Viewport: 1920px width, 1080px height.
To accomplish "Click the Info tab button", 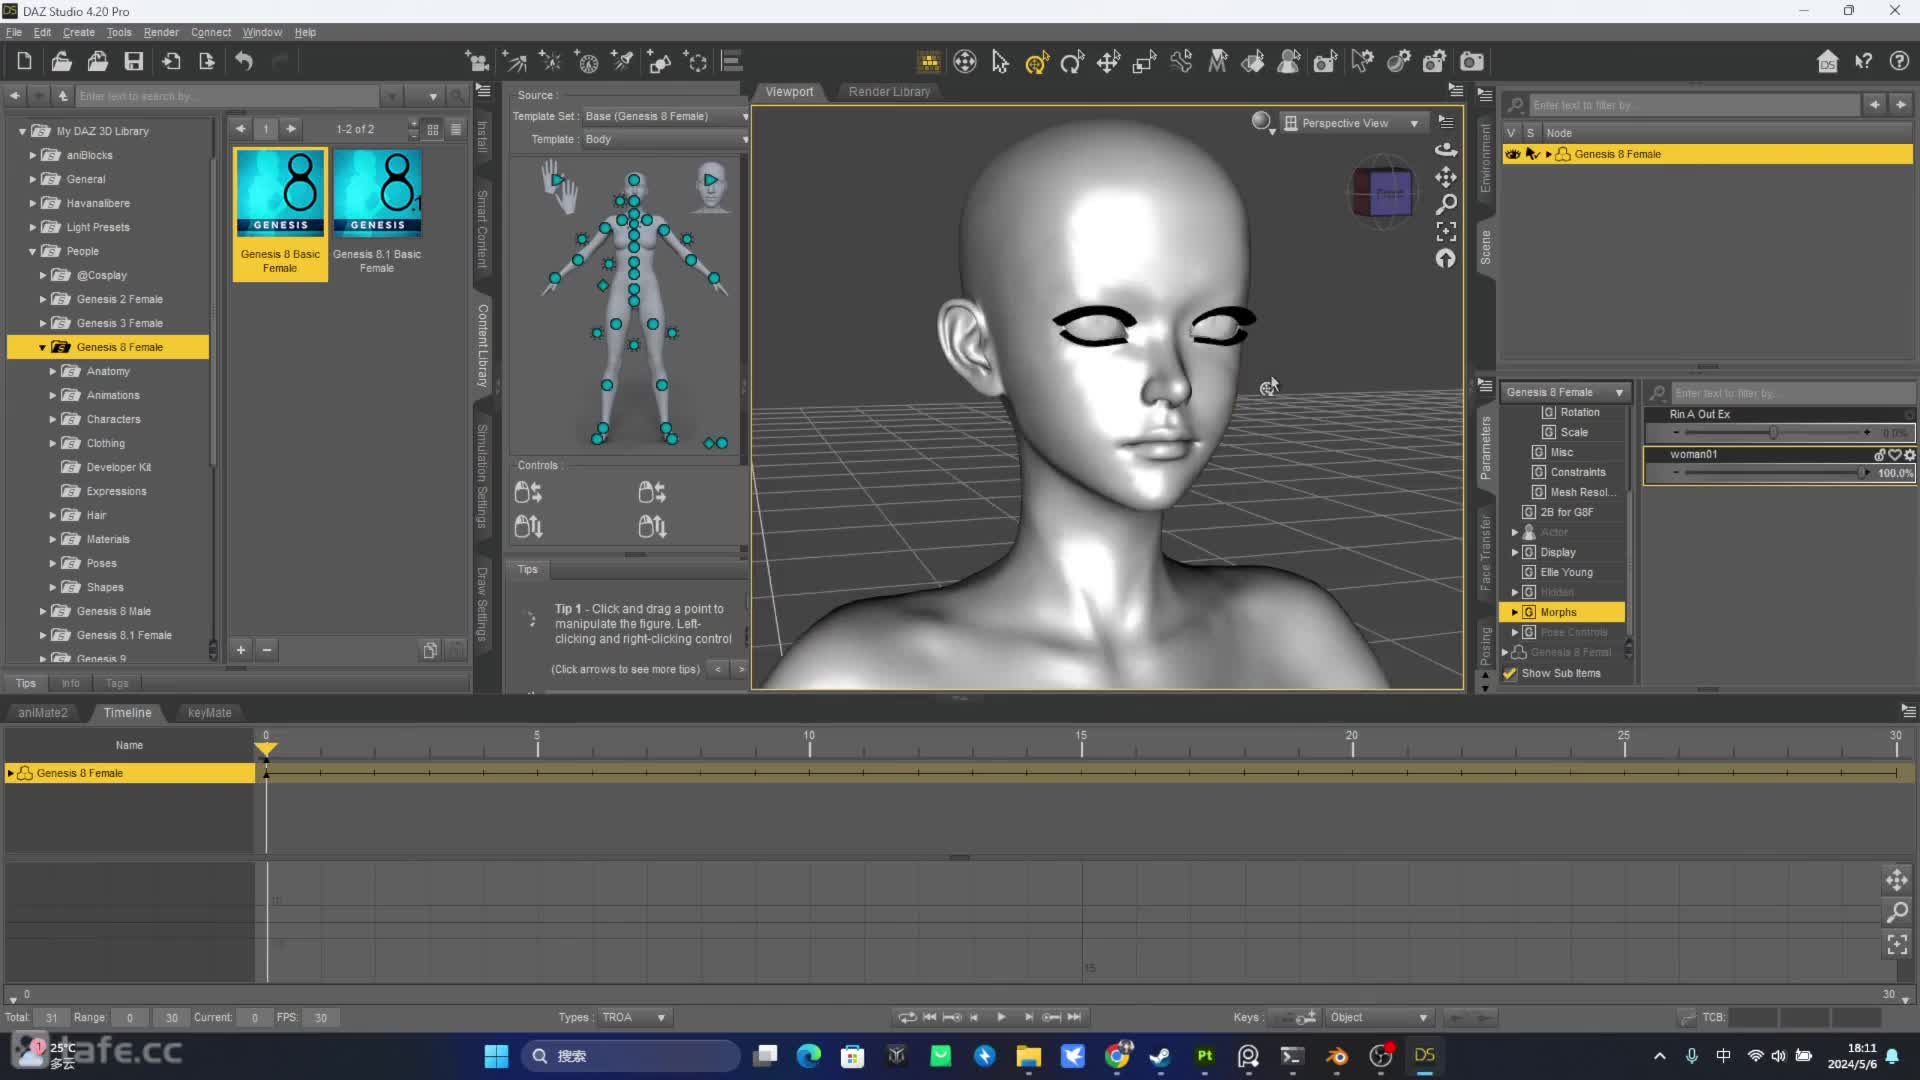I will point(70,684).
